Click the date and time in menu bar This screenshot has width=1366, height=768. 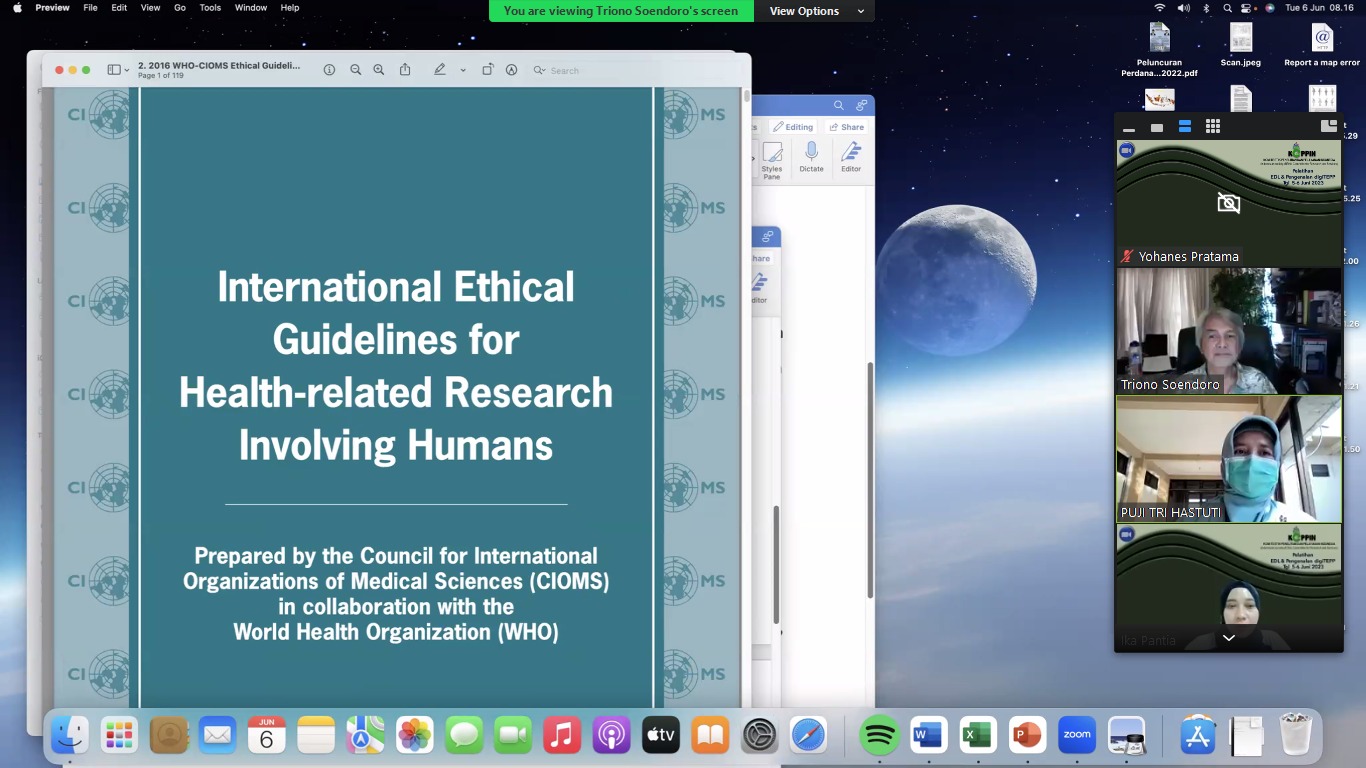[1320, 8]
